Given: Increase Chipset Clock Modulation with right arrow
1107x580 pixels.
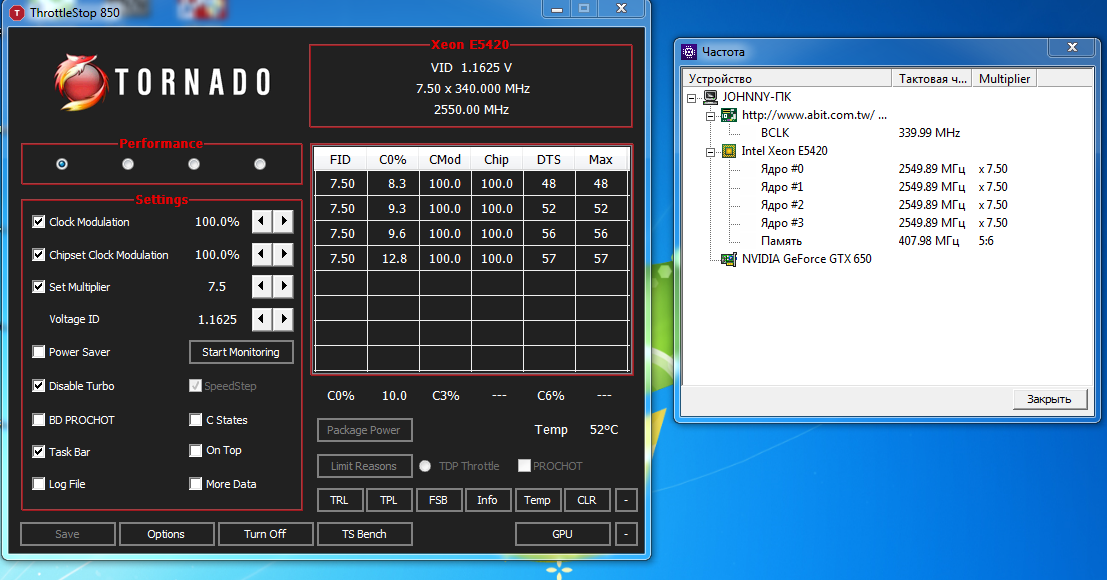Looking at the screenshot, I should point(283,254).
